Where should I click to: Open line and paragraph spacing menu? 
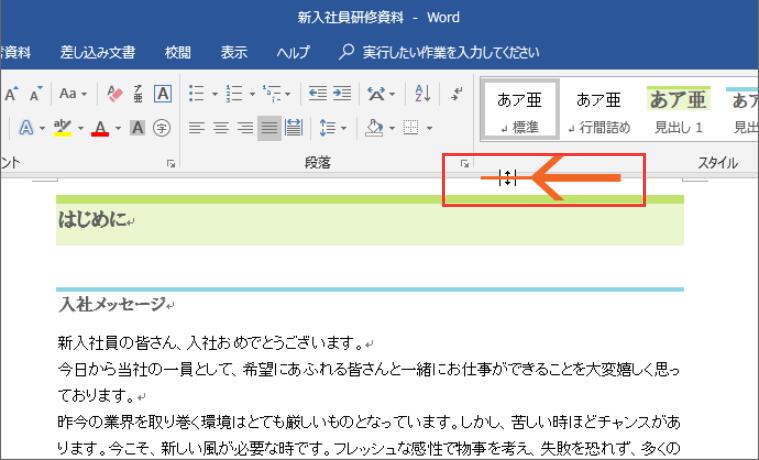333,128
